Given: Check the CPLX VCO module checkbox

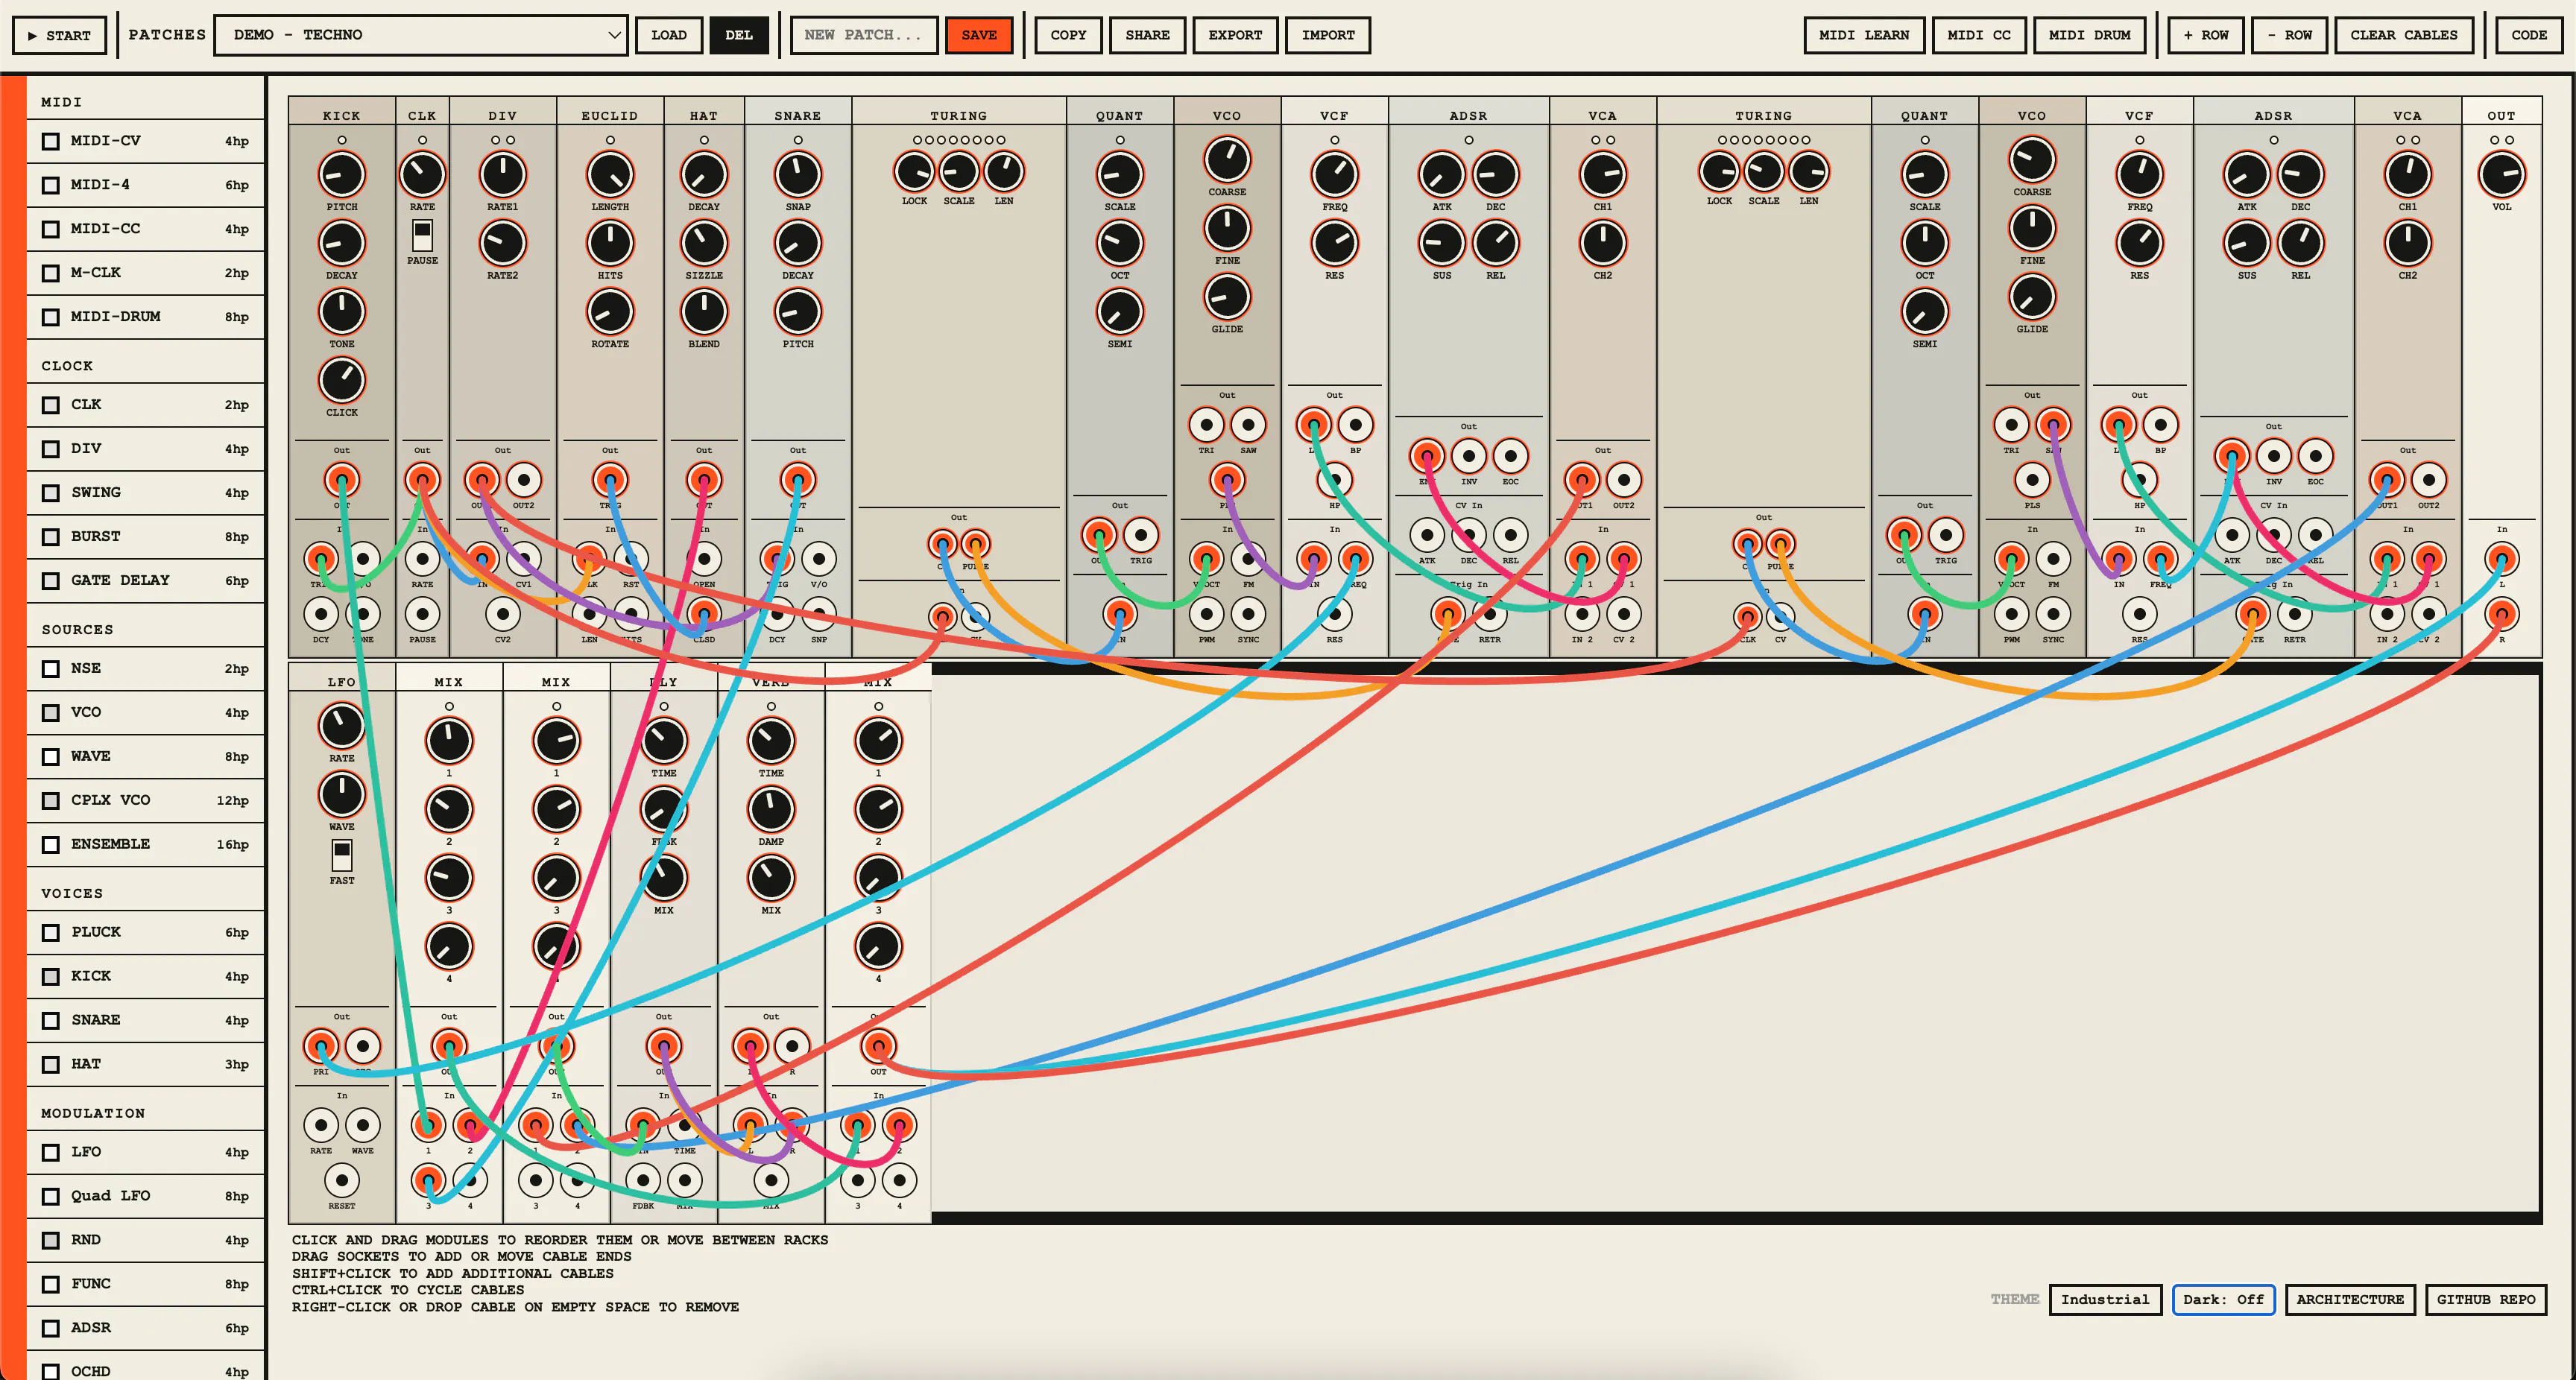Looking at the screenshot, I should point(51,801).
